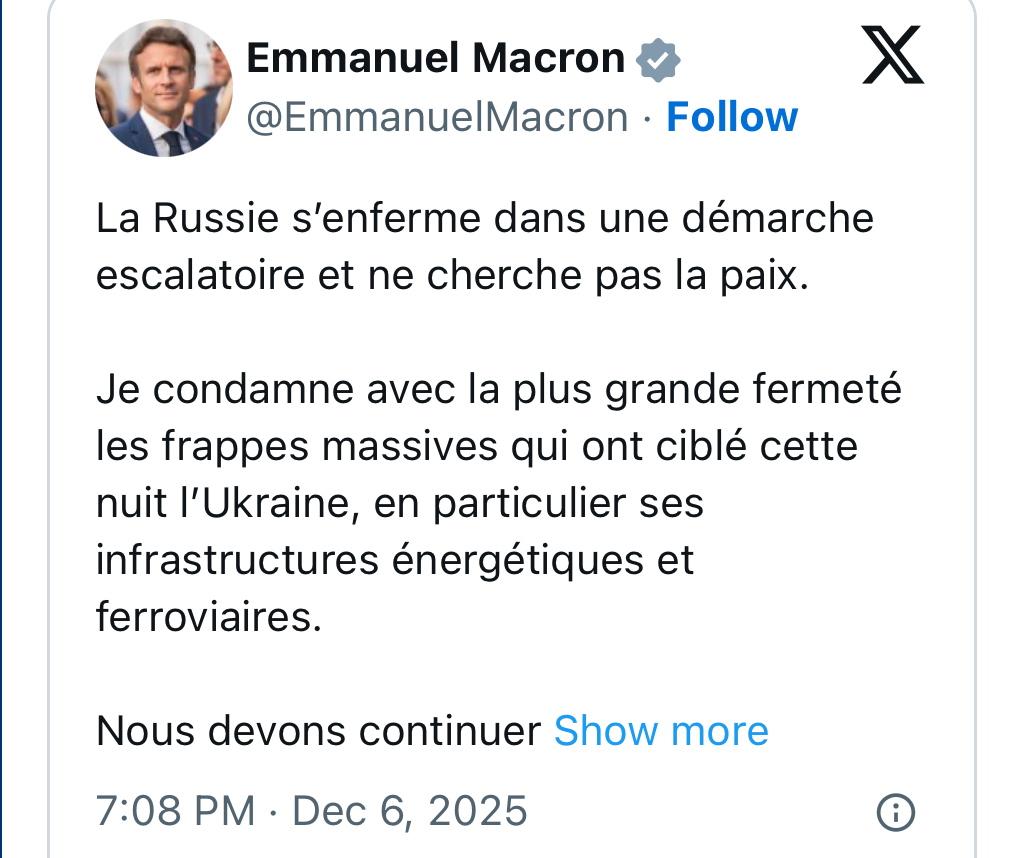The width and height of the screenshot is (1022, 858).
Task: Open Emmanuel Macron's profile photo
Action: pos(164,88)
